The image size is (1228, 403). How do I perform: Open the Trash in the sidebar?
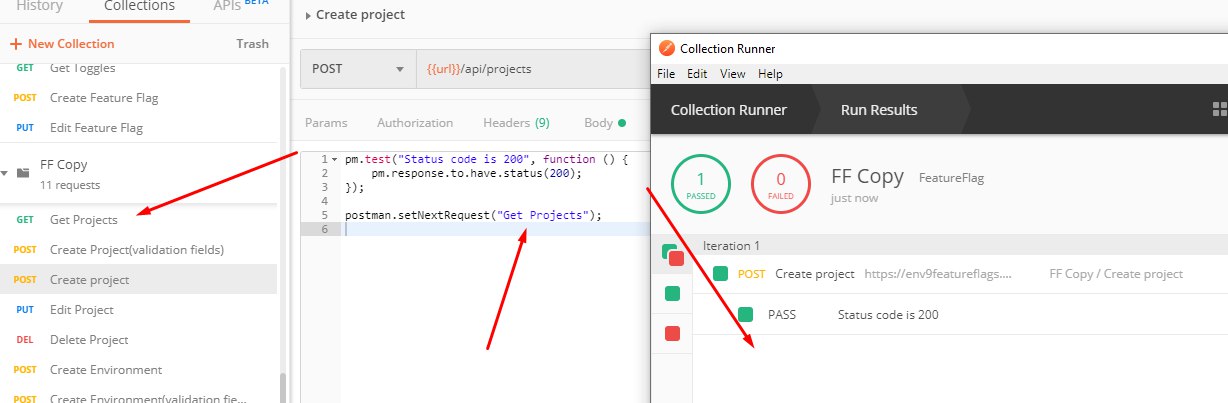pos(252,43)
